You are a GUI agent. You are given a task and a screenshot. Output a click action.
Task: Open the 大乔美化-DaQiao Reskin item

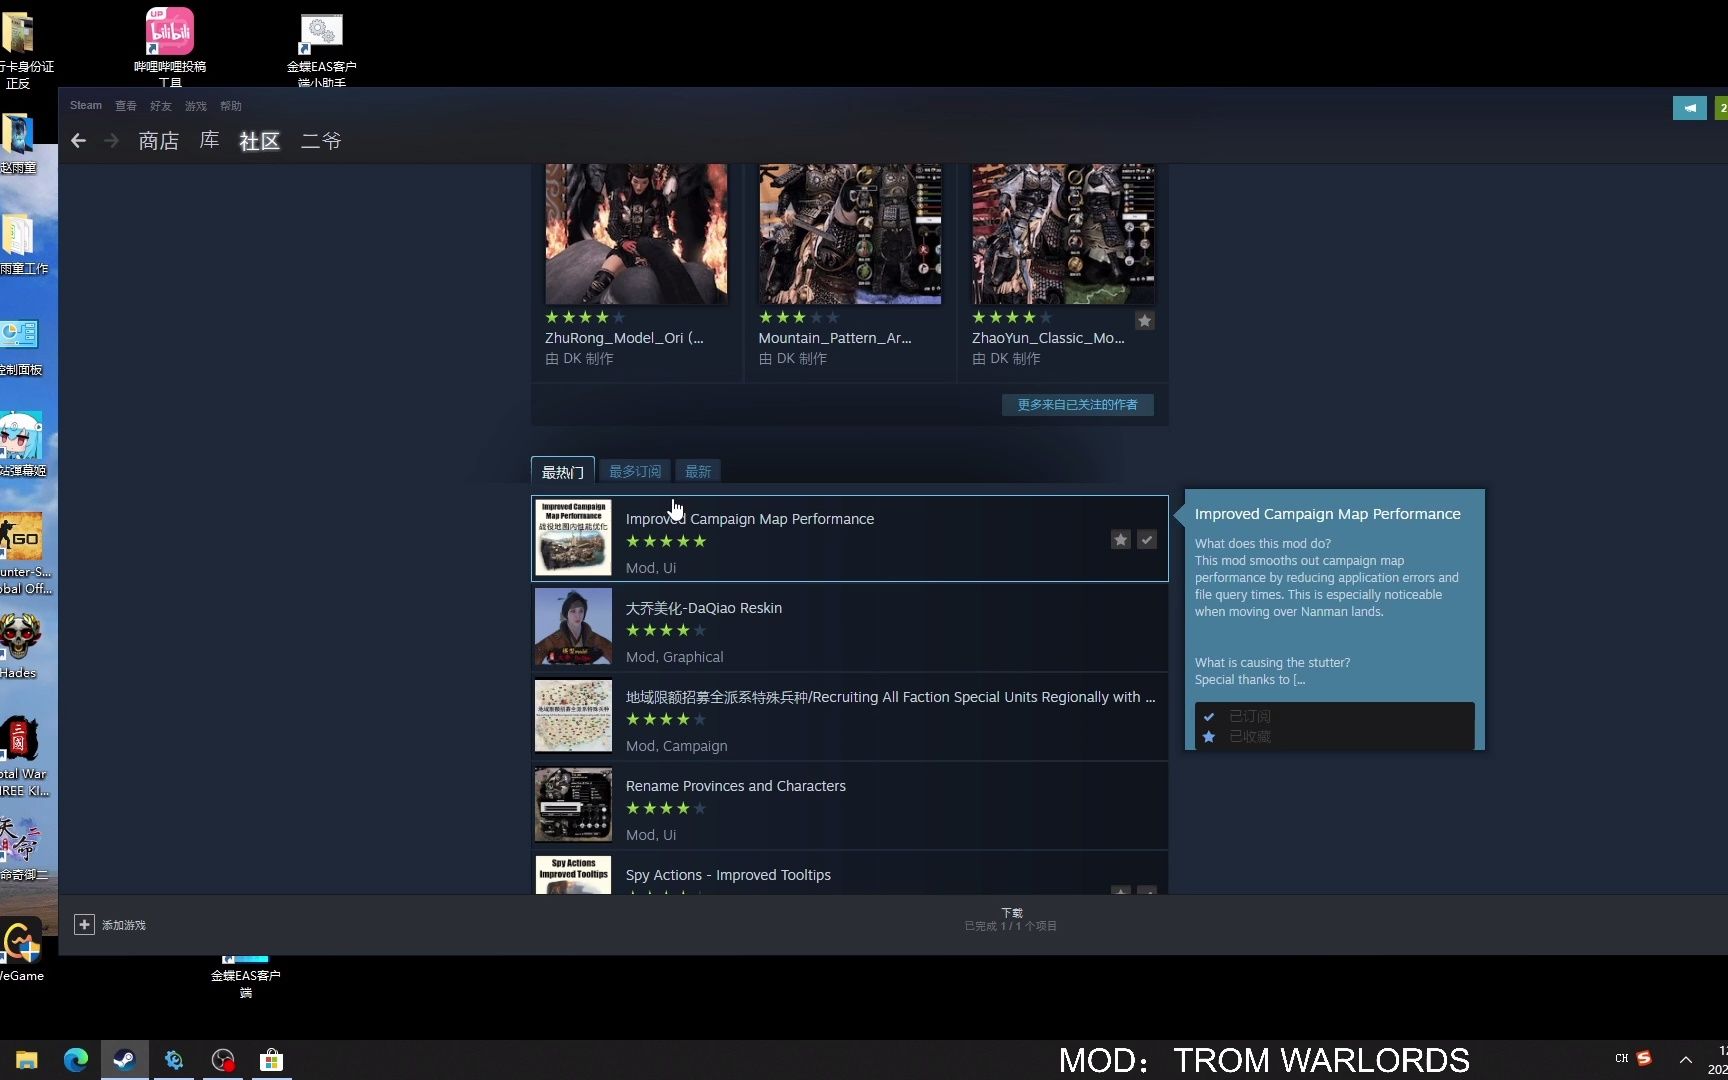850,627
